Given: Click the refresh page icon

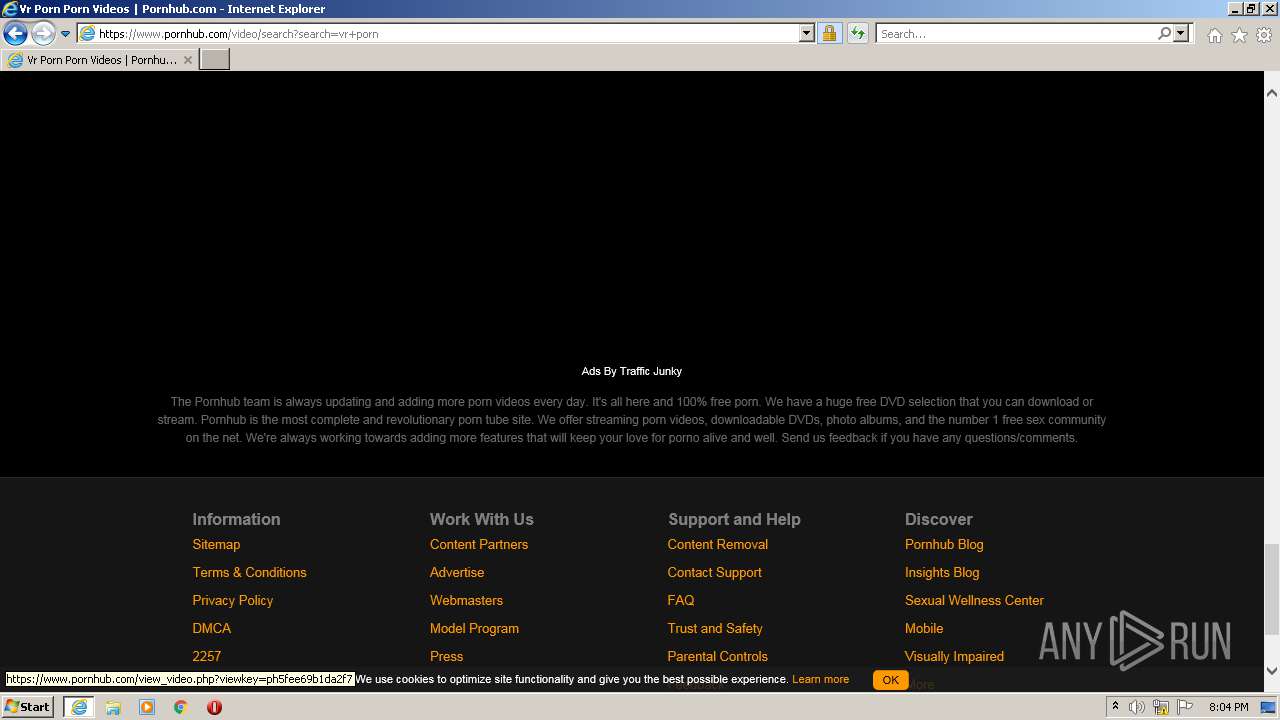Looking at the screenshot, I should [858, 33].
